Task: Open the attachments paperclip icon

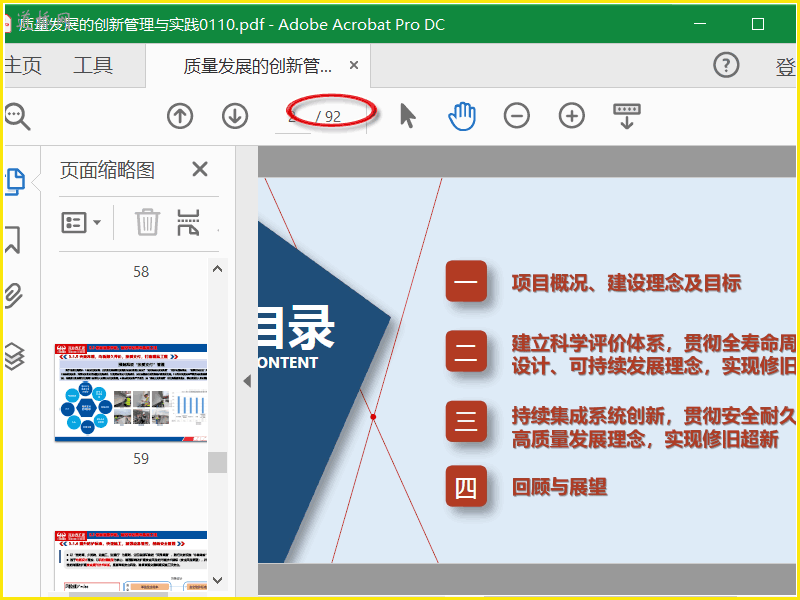Action: (14, 296)
